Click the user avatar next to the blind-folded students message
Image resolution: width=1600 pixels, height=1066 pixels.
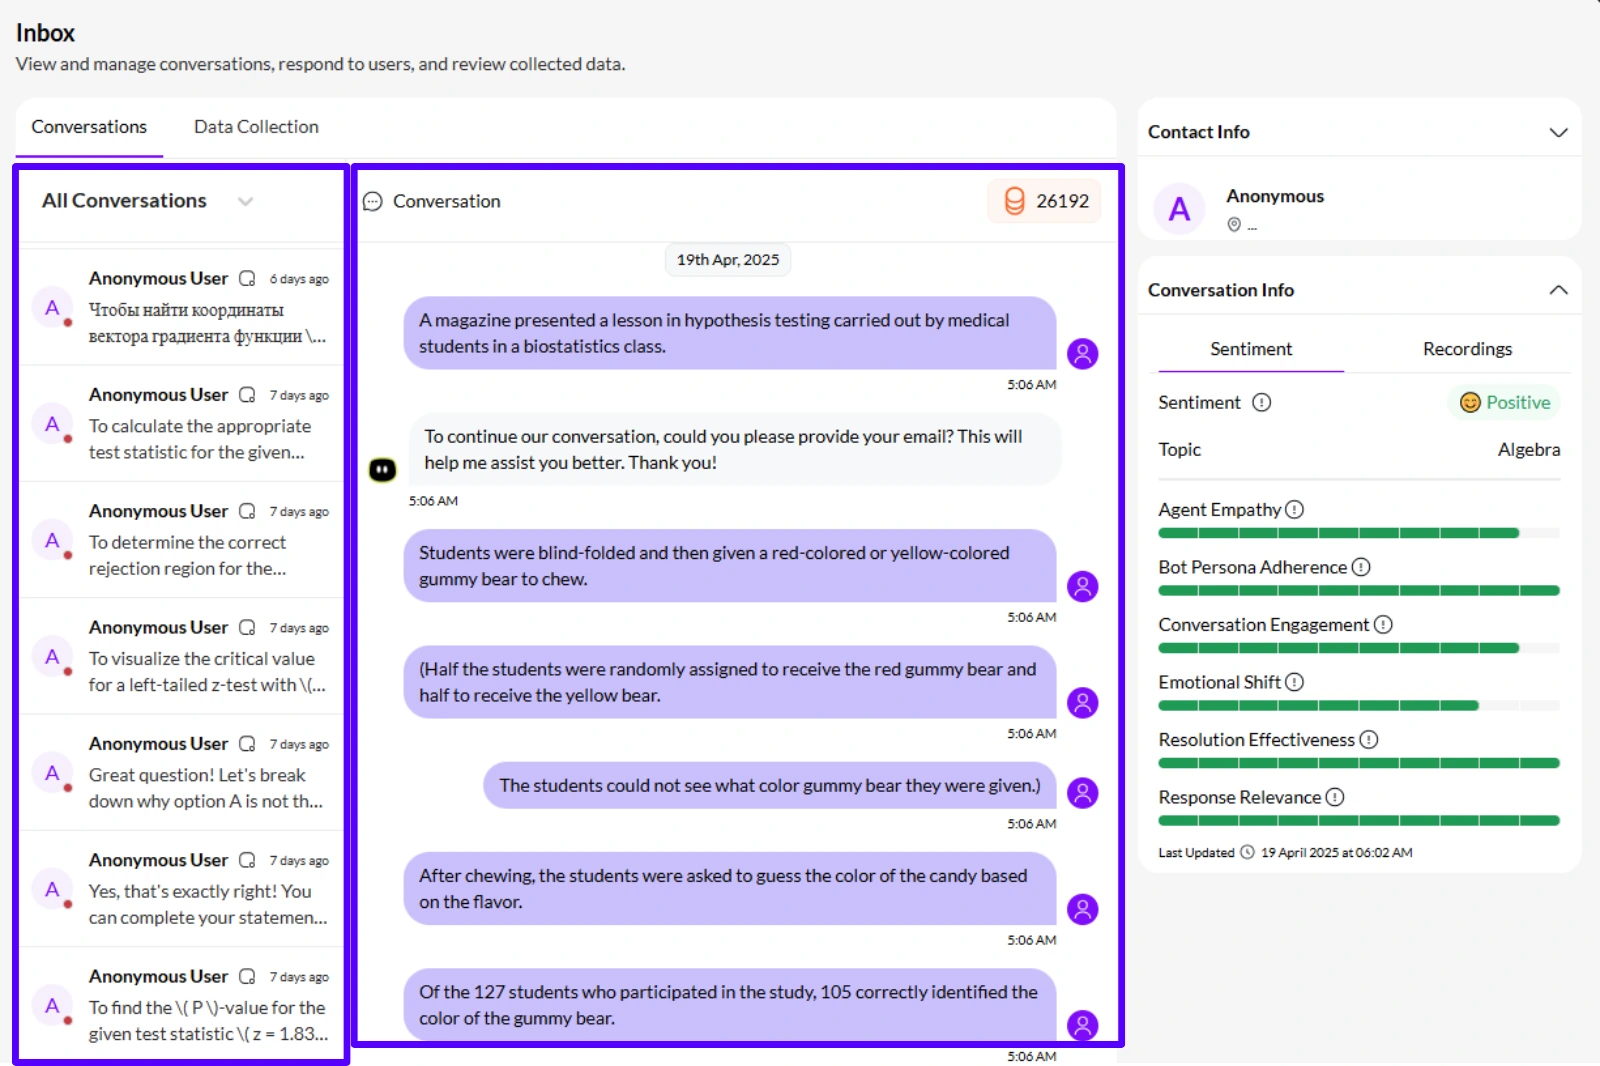click(x=1082, y=586)
